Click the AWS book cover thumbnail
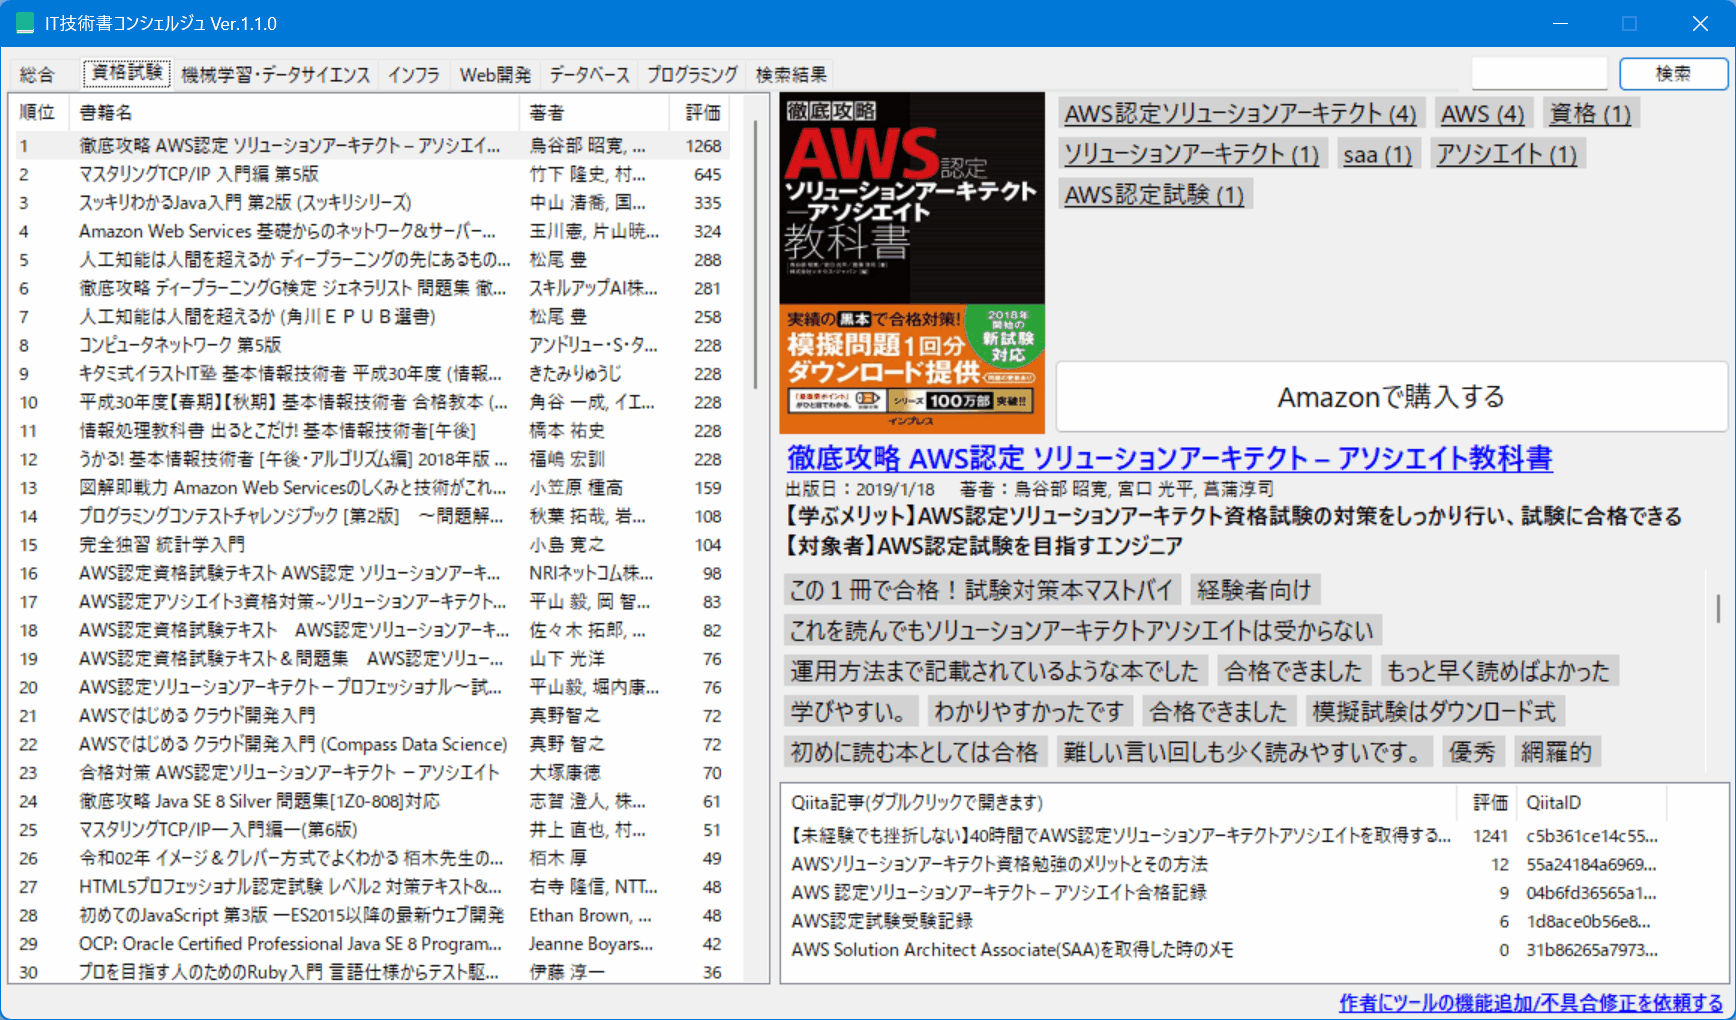The width and height of the screenshot is (1736, 1020). (912, 264)
